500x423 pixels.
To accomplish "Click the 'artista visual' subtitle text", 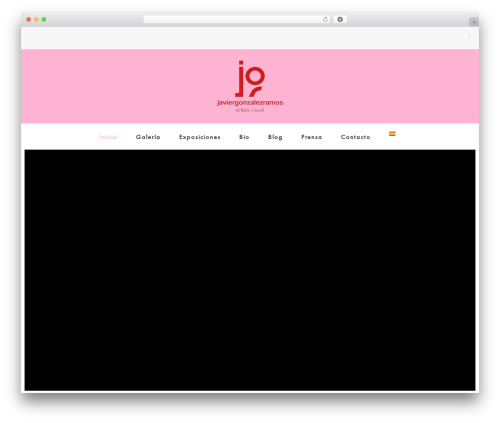I will point(250,110).
